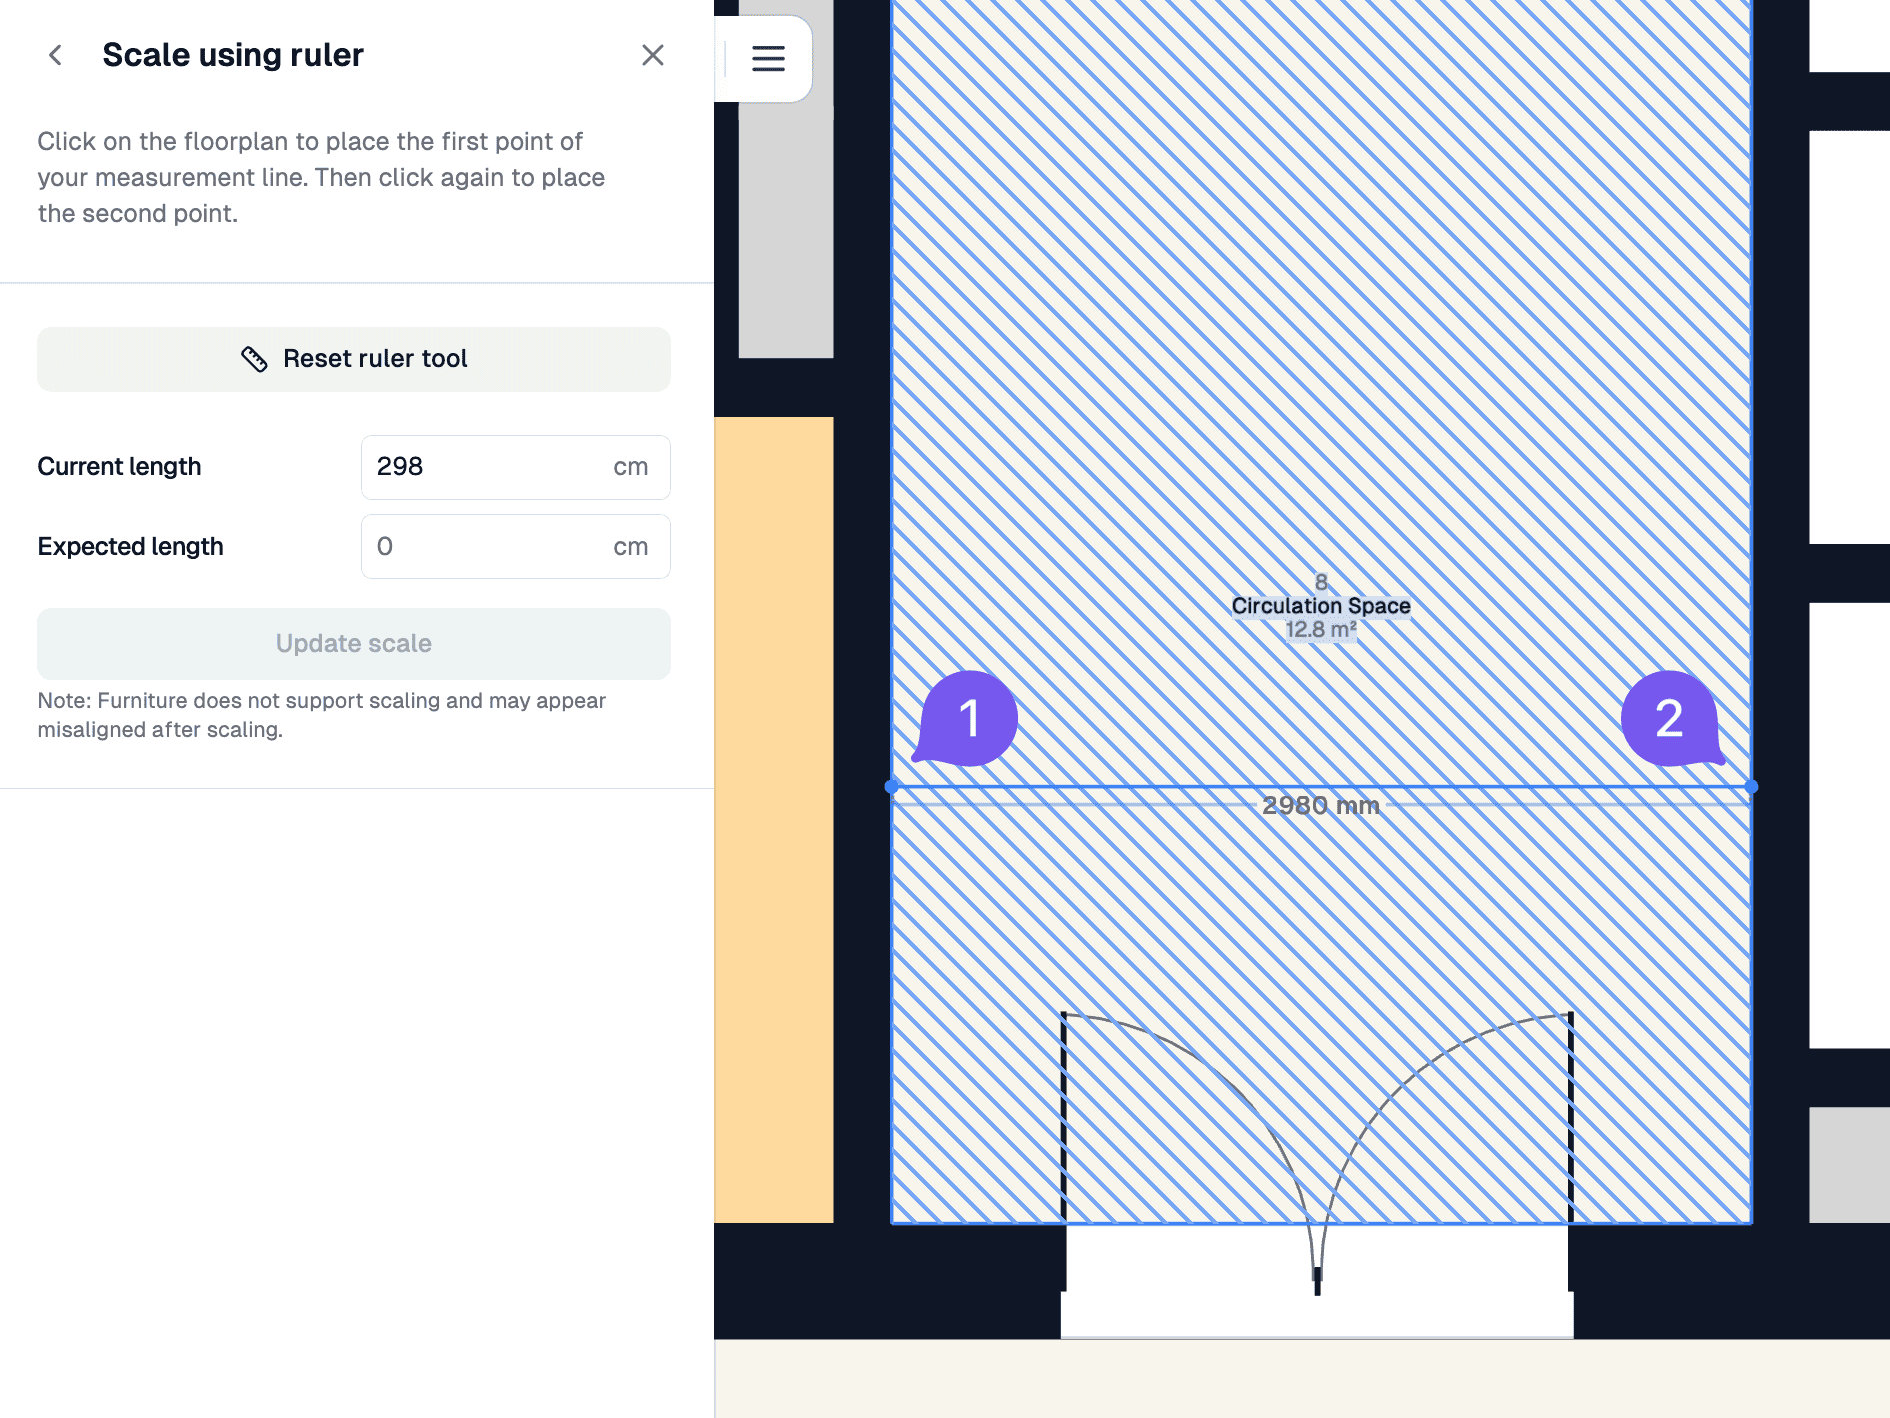Click the Update scale button
The width and height of the screenshot is (1890, 1418).
tap(354, 644)
